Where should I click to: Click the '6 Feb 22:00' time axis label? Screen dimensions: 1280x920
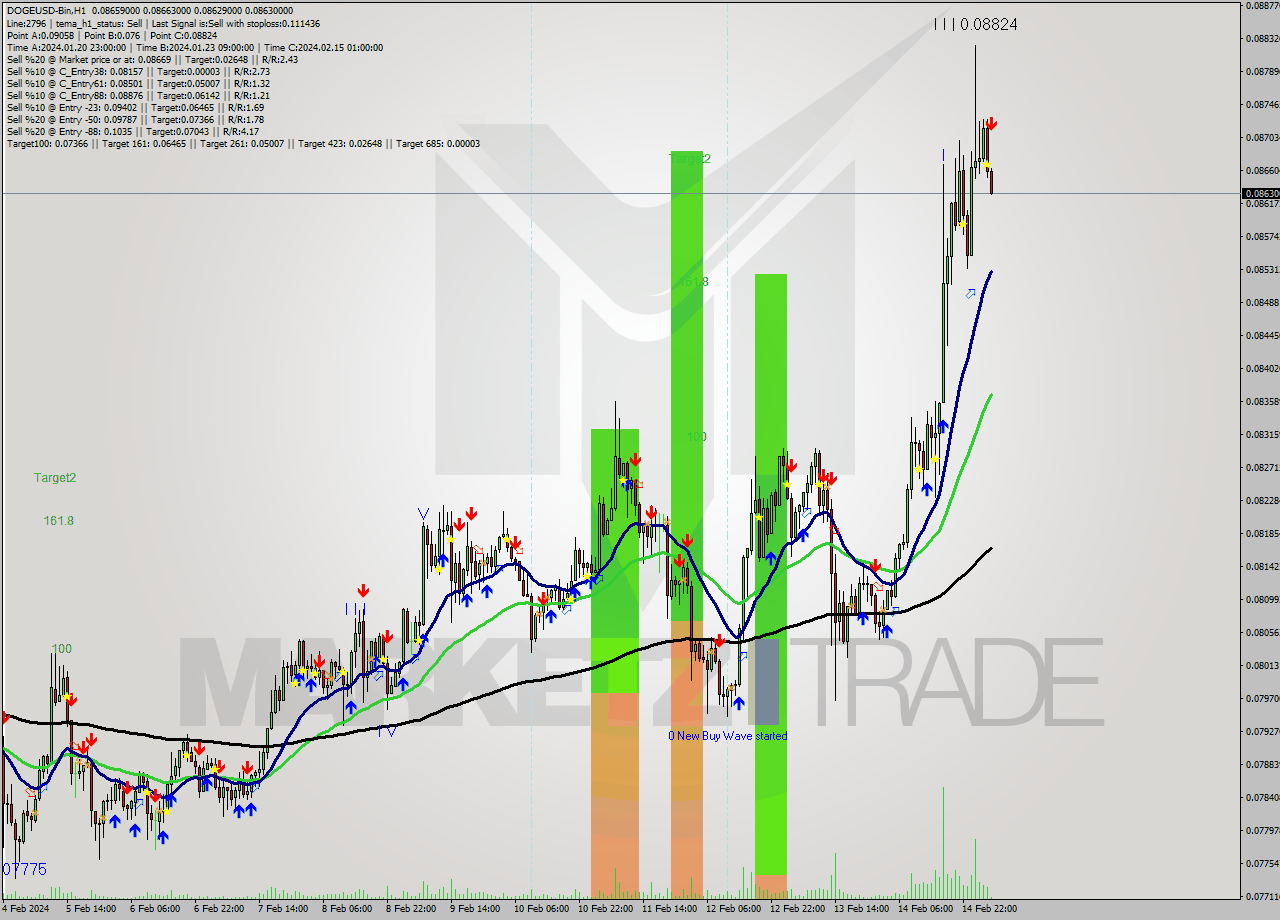pyautogui.click(x=218, y=909)
